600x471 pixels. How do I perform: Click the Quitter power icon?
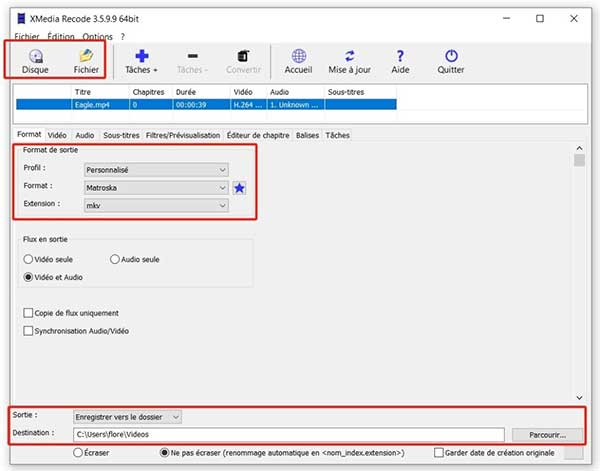[x=450, y=59]
